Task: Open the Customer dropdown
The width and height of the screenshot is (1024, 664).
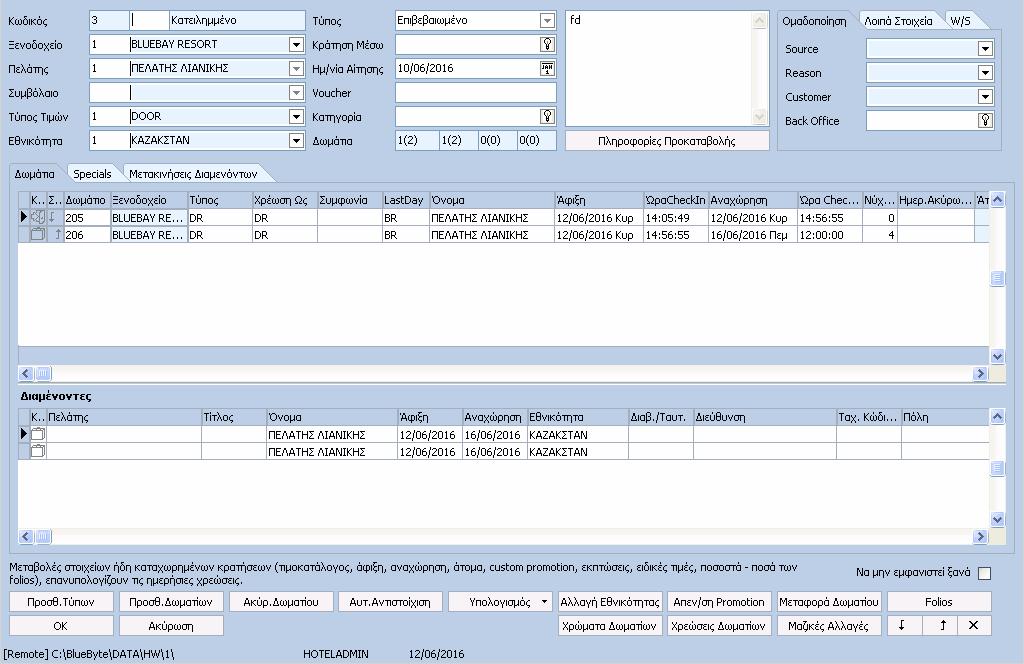Action: [x=985, y=97]
